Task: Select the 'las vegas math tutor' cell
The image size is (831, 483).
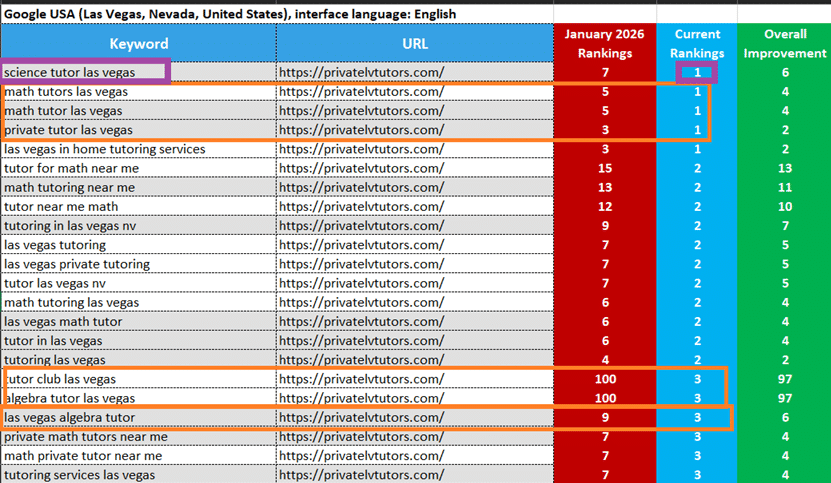Action: [138, 321]
